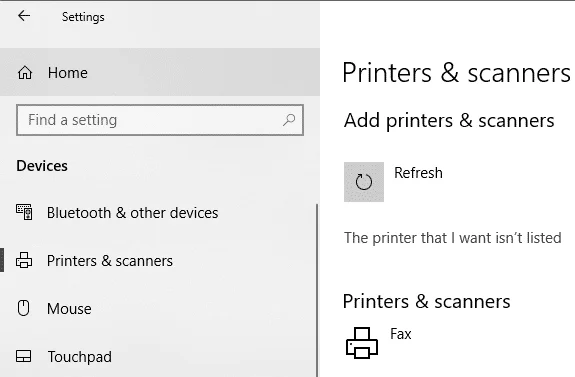Click the Printers & scanners list heading above Fax

pos(426,301)
